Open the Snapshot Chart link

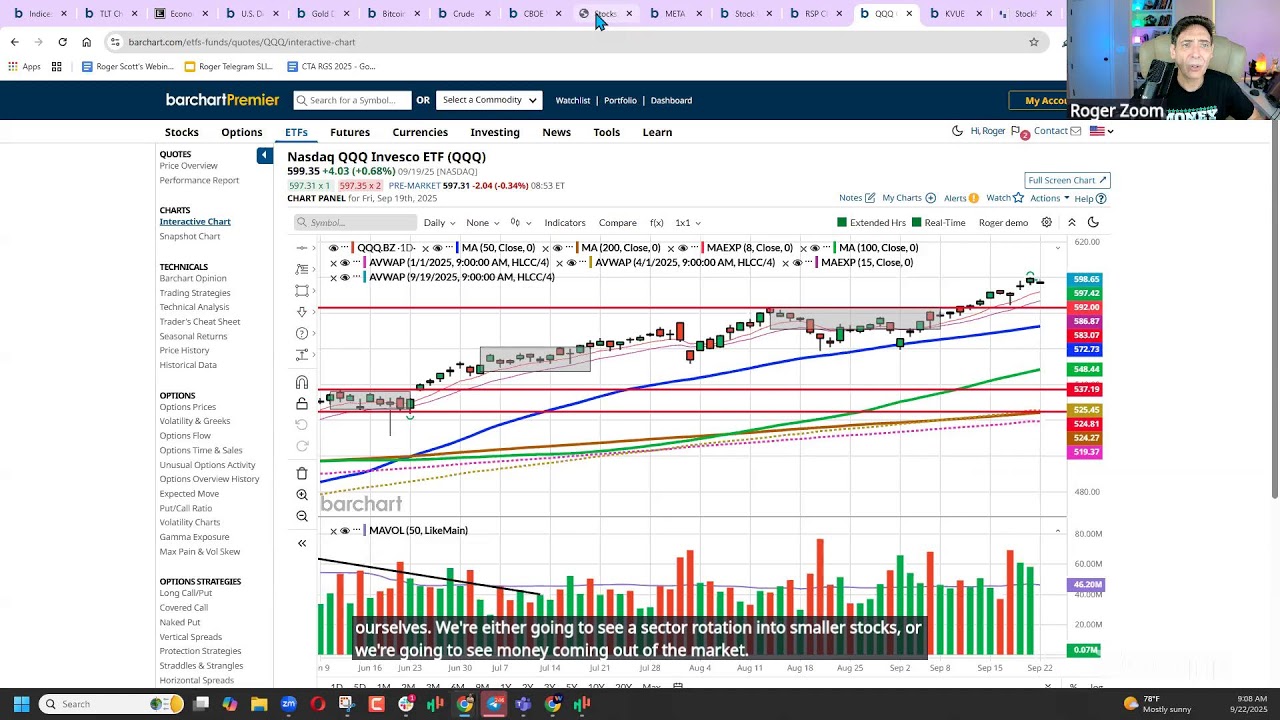[x=190, y=236]
